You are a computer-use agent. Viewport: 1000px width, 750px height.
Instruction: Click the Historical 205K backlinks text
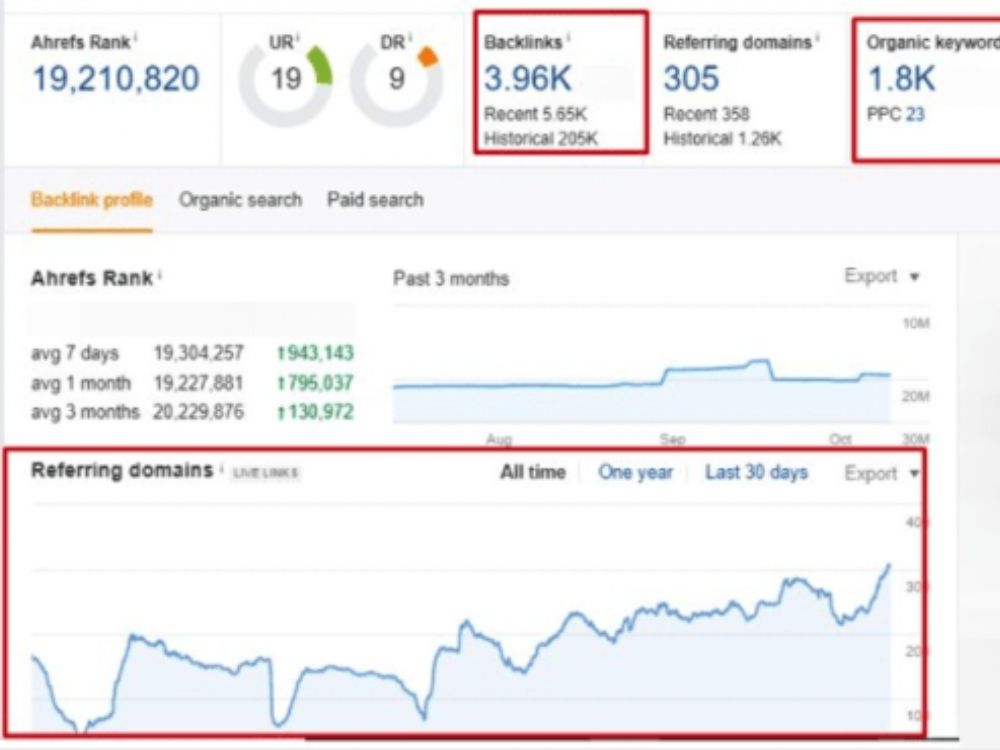(541, 138)
